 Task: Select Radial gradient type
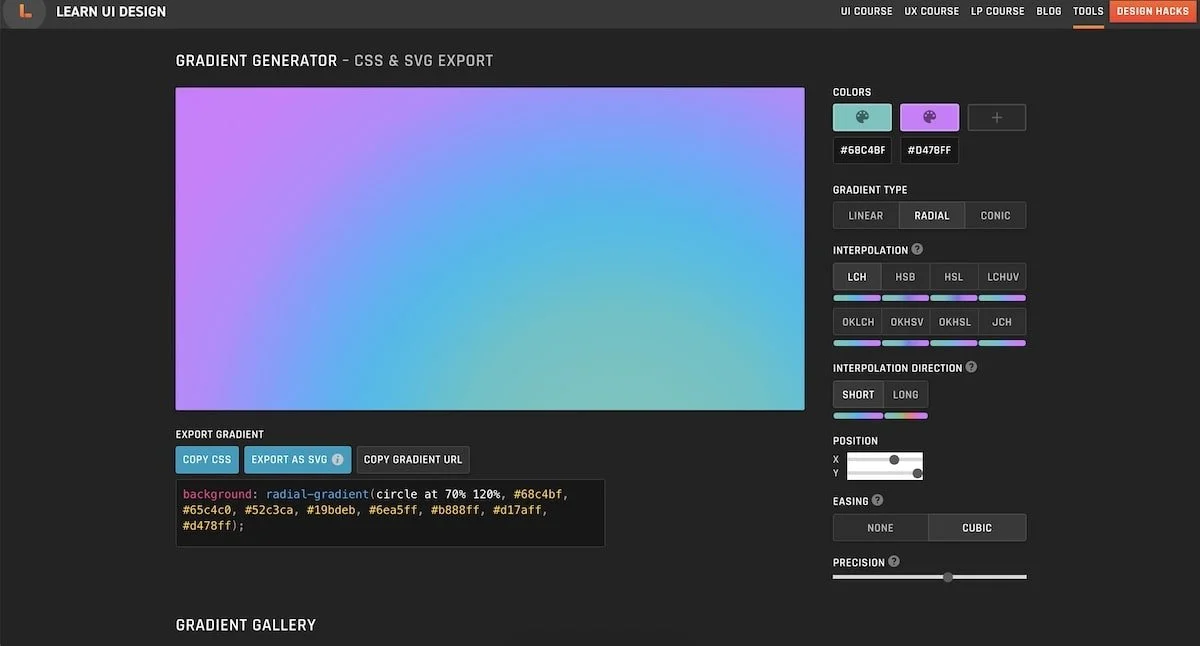pos(932,216)
